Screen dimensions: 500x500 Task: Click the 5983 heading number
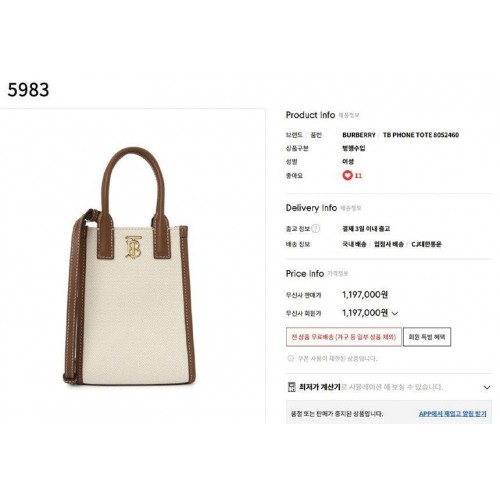pos(28,90)
